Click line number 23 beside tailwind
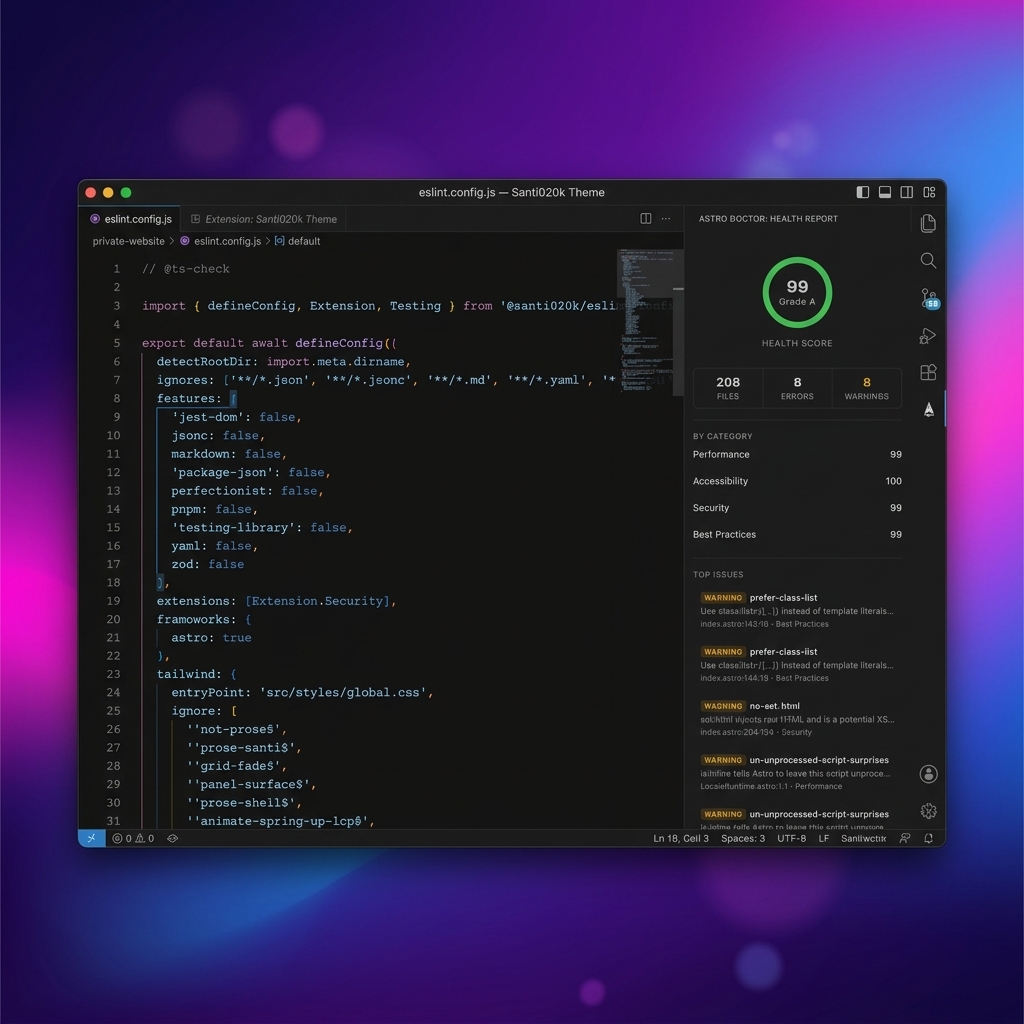This screenshot has width=1024, height=1024. (x=113, y=674)
